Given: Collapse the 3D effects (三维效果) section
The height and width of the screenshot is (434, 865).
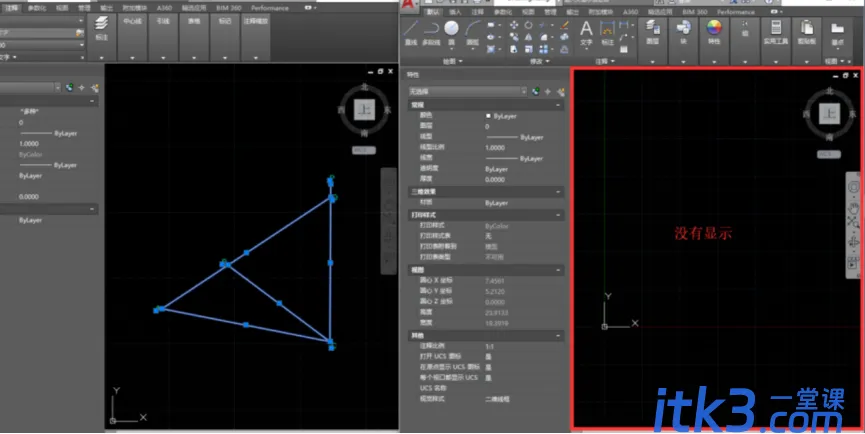Looking at the screenshot, I should 558,192.
